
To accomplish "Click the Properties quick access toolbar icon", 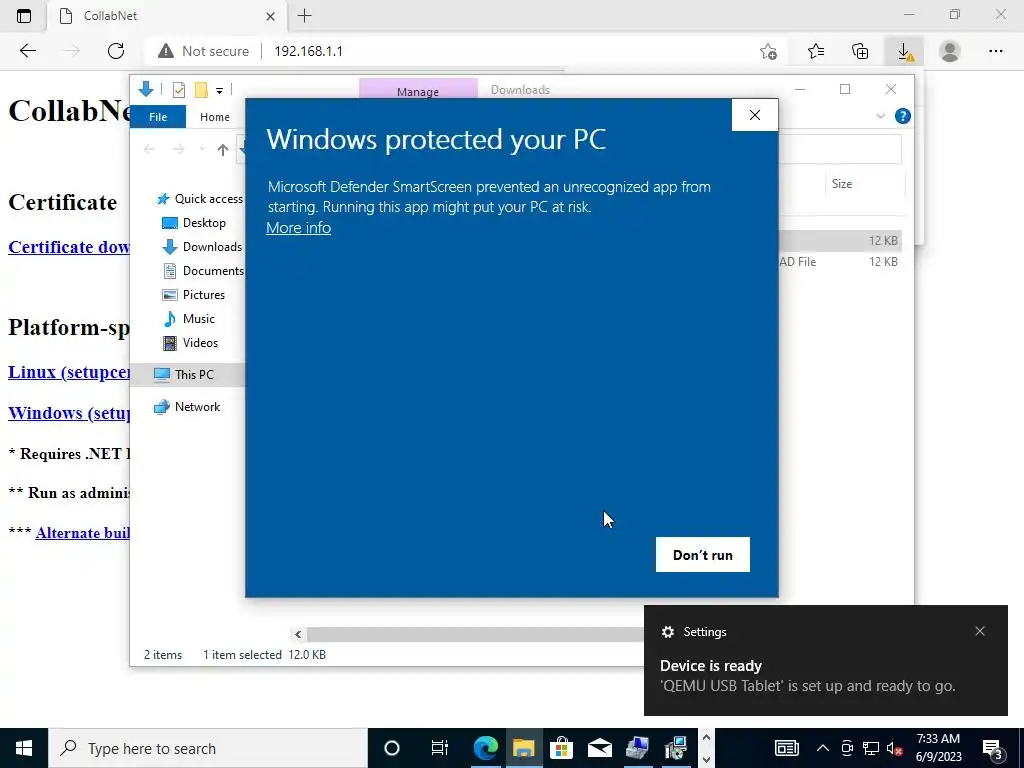I will (178, 90).
